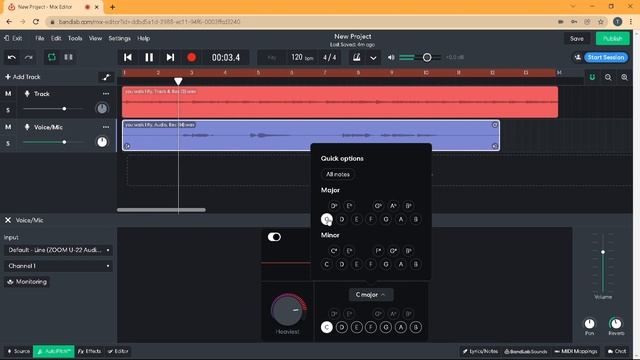Click the pan knob on Voice/Mic track
The height and width of the screenshot is (360, 640).
coord(102,142)
